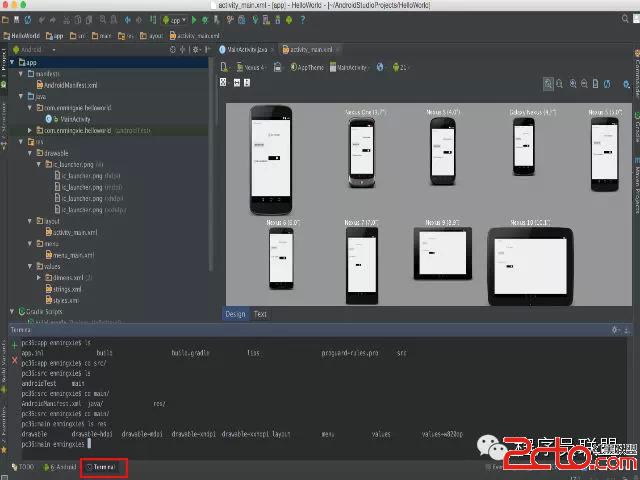Expand the Gradle Scripts node
This screenshot has width=640, height=480.
13,312
